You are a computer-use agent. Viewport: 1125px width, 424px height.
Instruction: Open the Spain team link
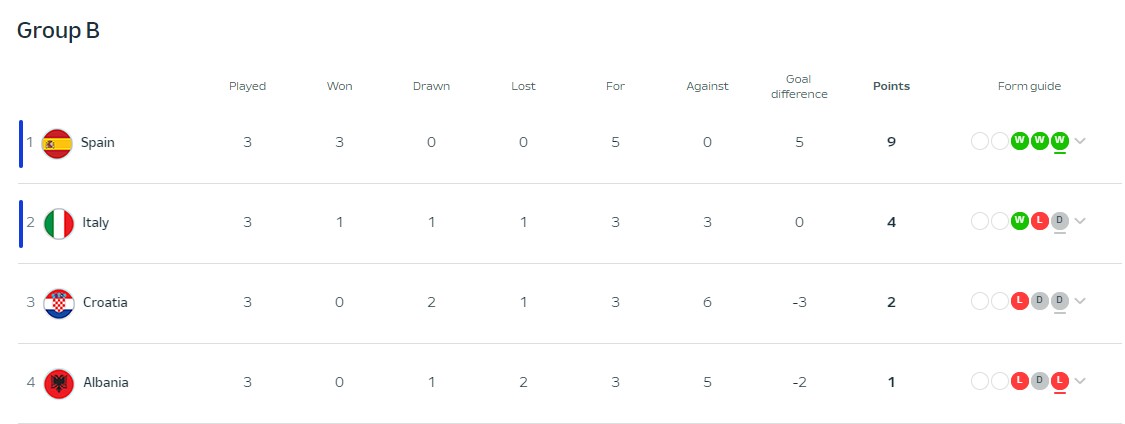point(98,142)
